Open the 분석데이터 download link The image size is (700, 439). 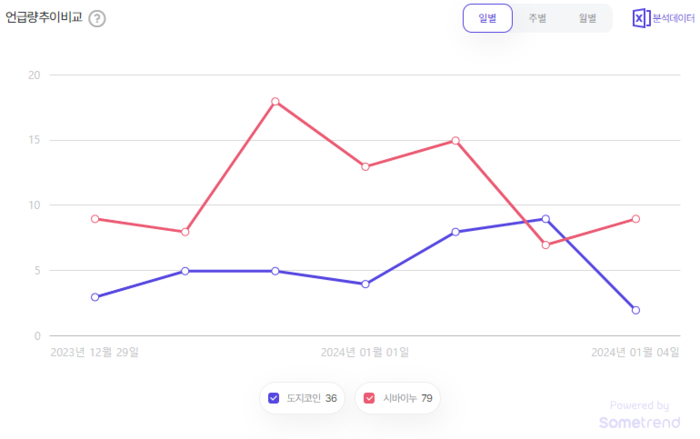(673, 18)
